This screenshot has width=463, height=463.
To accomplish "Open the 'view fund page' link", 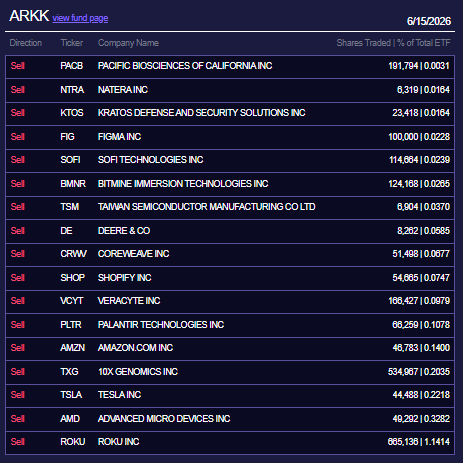I will [80, 18].
